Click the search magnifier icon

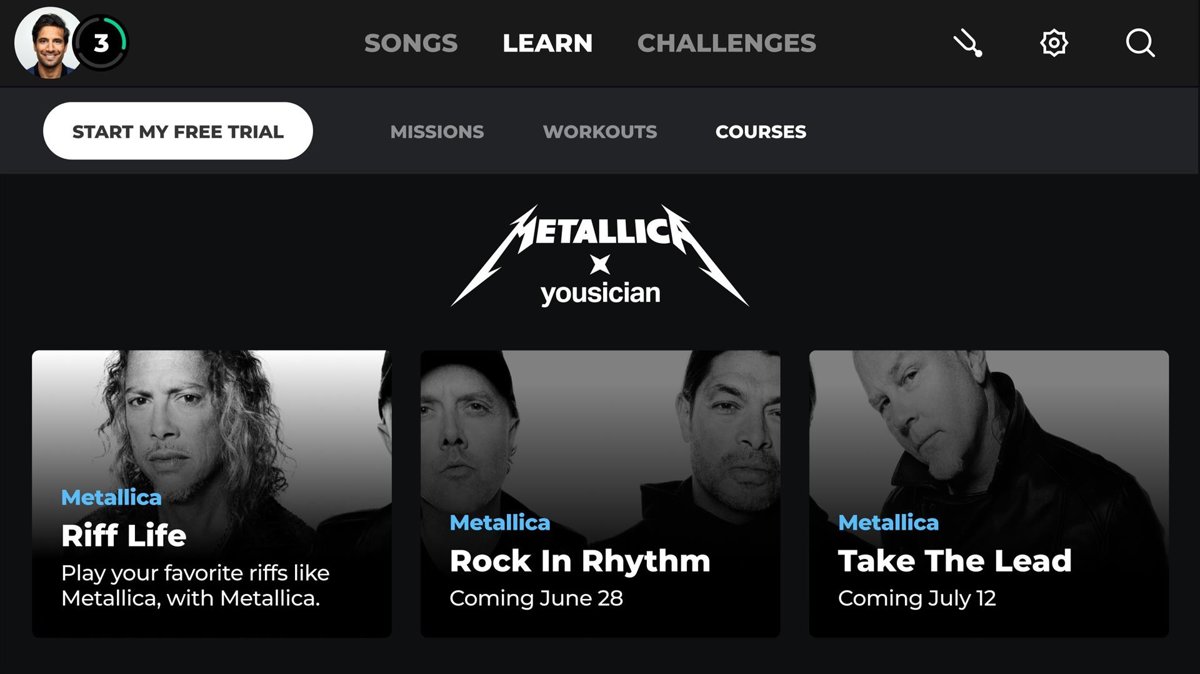[1140, 43]
